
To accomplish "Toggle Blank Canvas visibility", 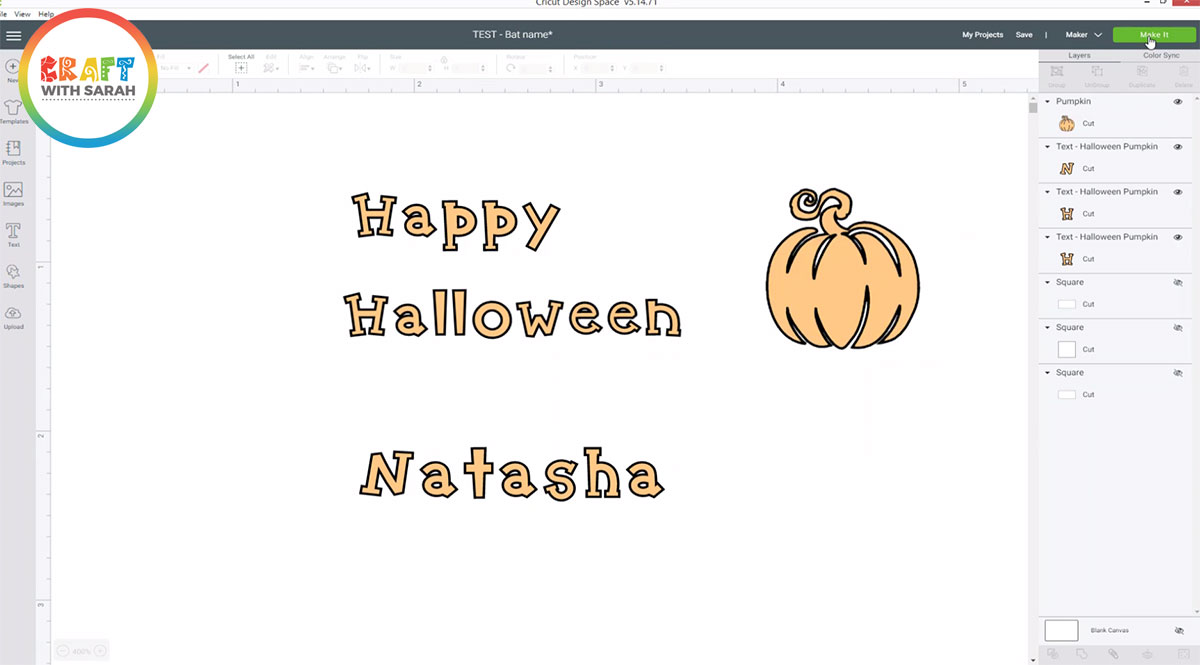I will pos(1180,630).
